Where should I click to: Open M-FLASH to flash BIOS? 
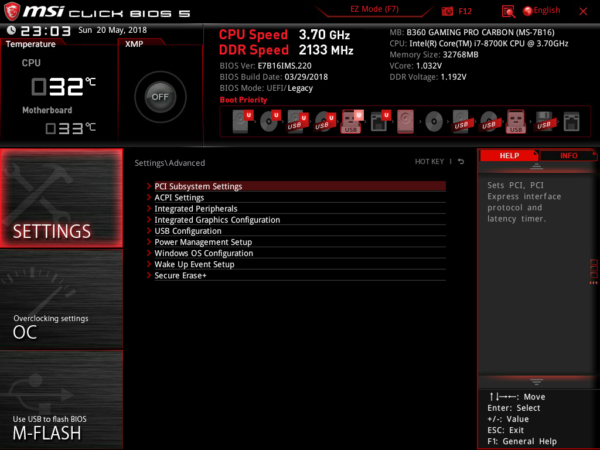[x=61, y=399]
